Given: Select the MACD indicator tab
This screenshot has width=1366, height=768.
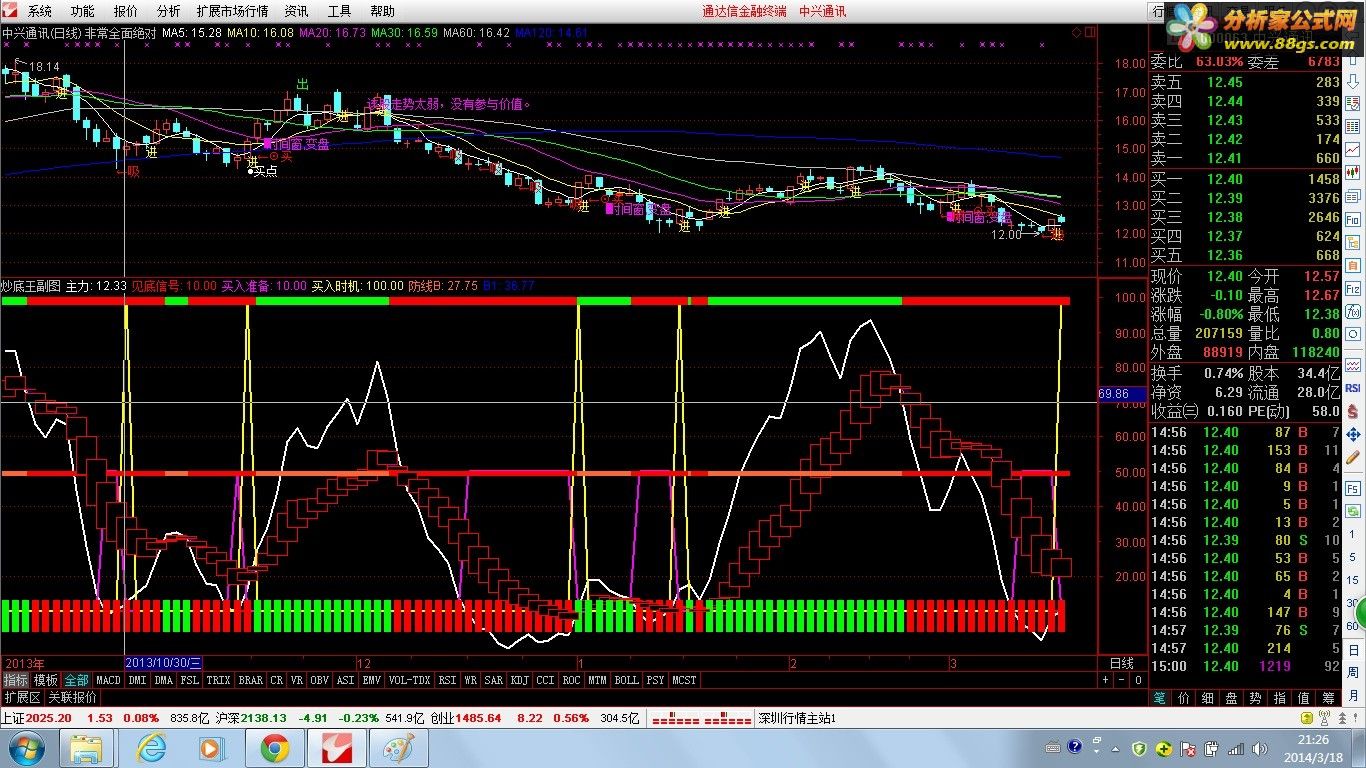Looking at the screenshot, I should point(108,680).
